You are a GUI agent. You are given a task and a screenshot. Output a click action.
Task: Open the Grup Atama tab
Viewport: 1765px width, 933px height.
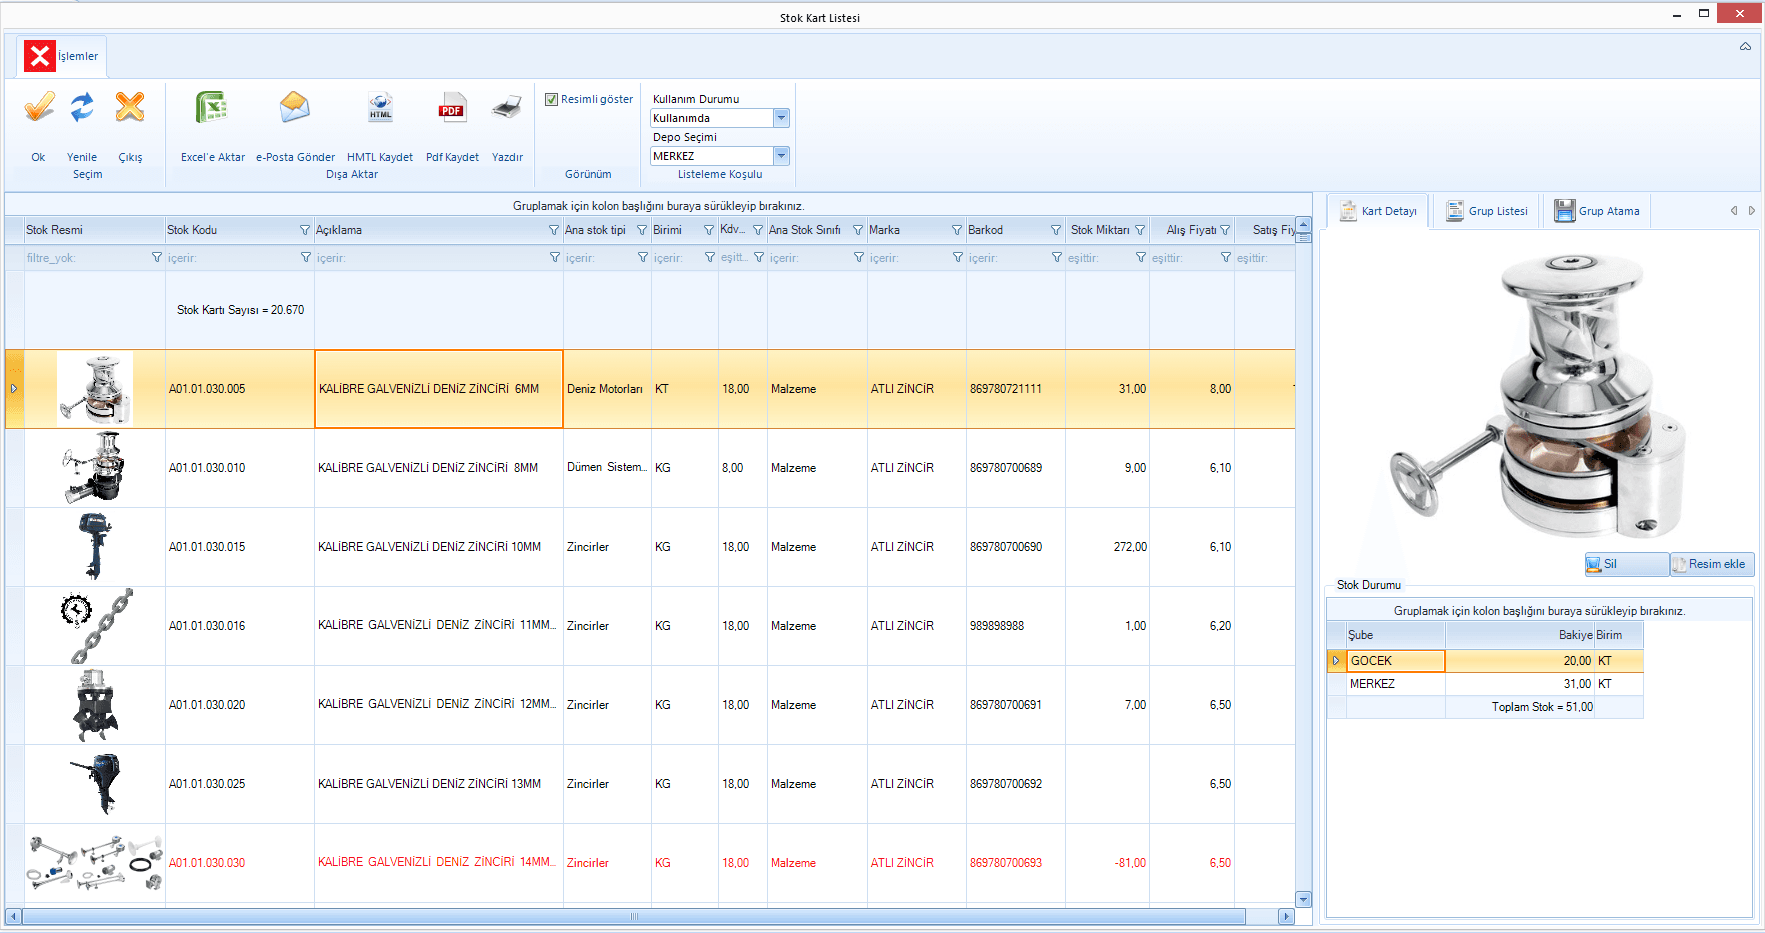(1597, 211)
